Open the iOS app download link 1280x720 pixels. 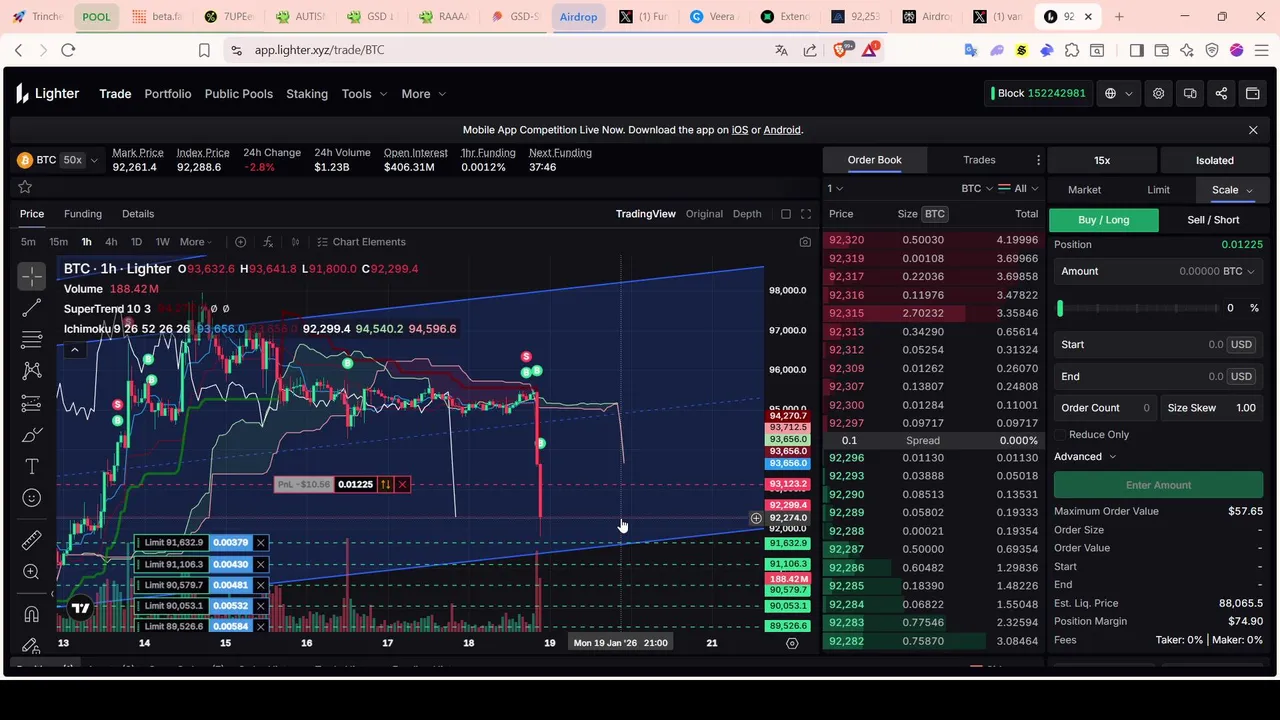[x=740, y=130]
